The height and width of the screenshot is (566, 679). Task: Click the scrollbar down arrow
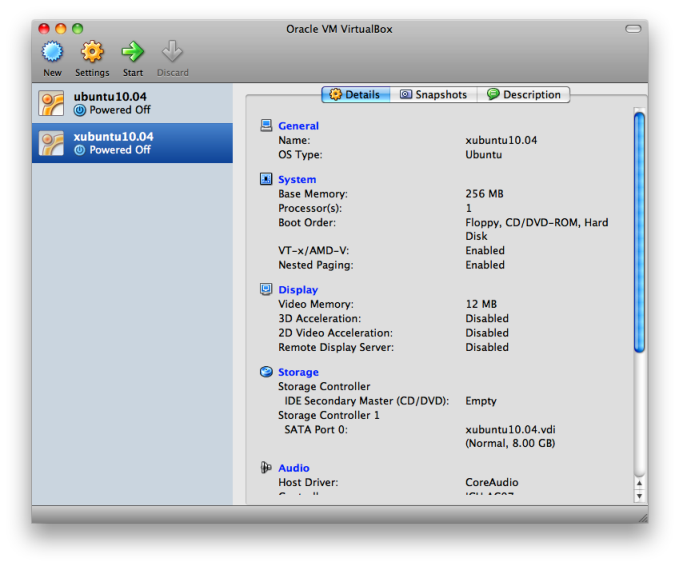pos(639,496)
